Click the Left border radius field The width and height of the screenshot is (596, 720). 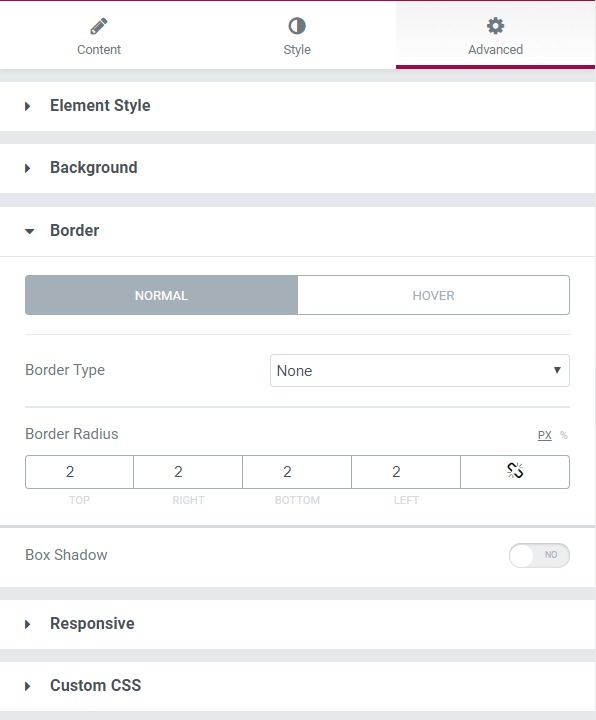(406, 472)
